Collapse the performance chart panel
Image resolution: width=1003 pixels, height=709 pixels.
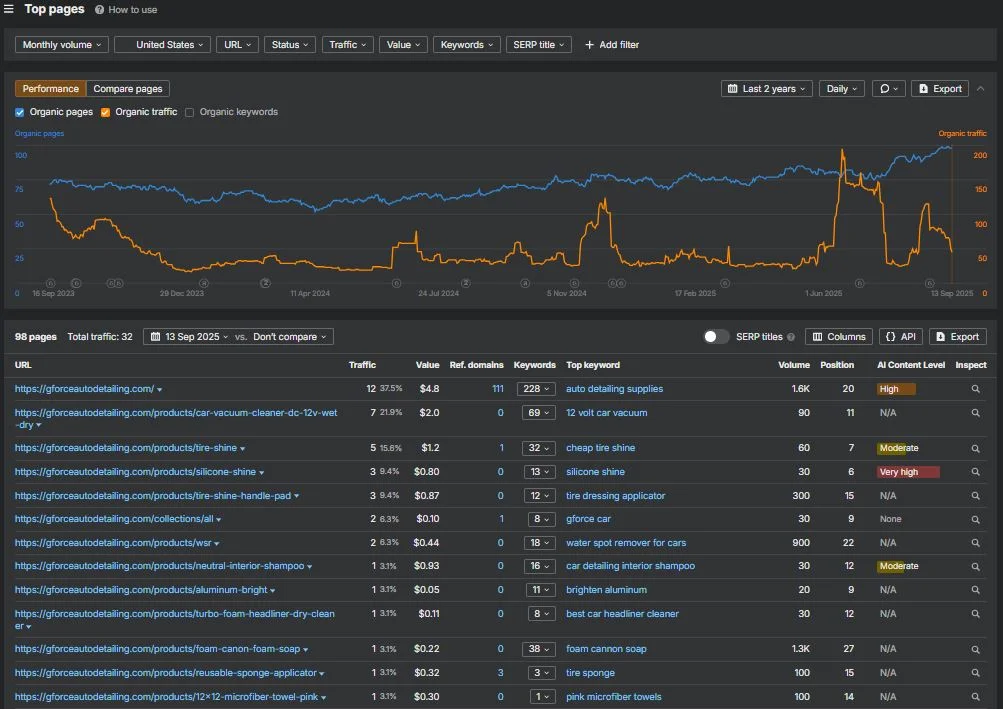[x=981, y=89]
